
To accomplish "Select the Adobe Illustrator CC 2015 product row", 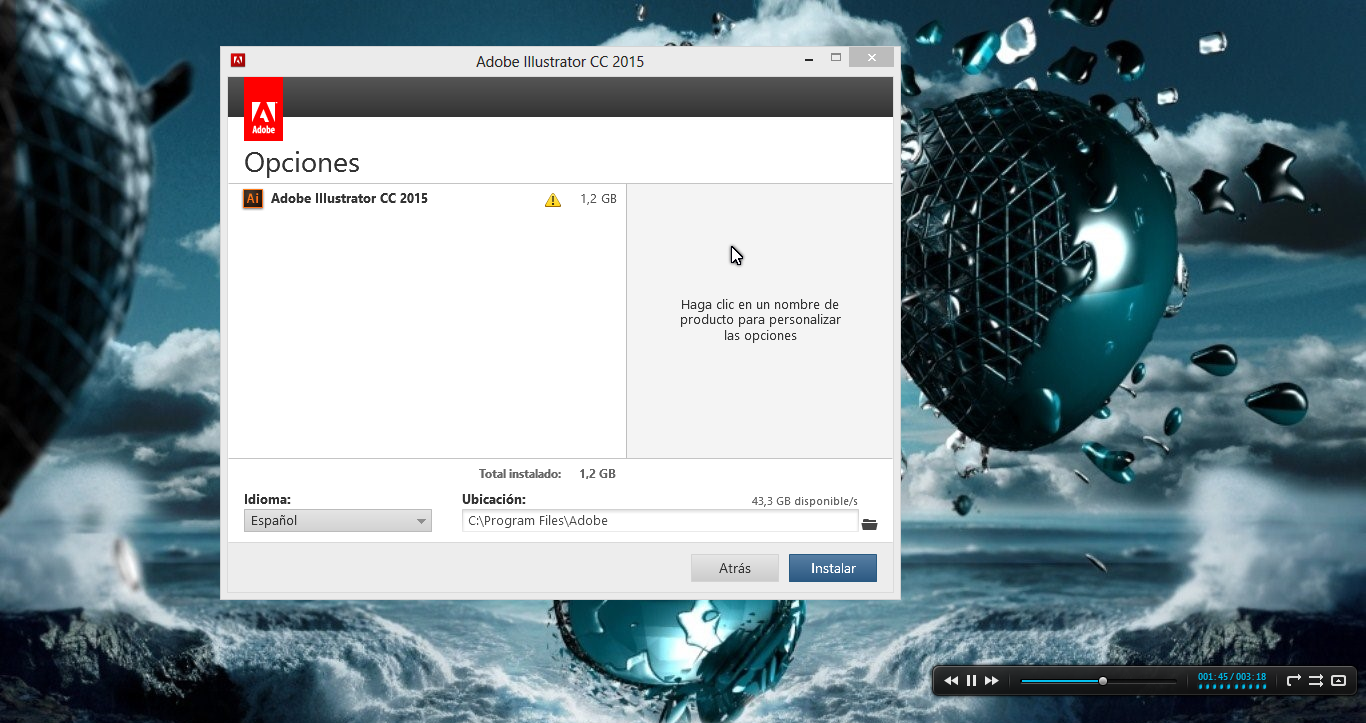I will [427, 199].
